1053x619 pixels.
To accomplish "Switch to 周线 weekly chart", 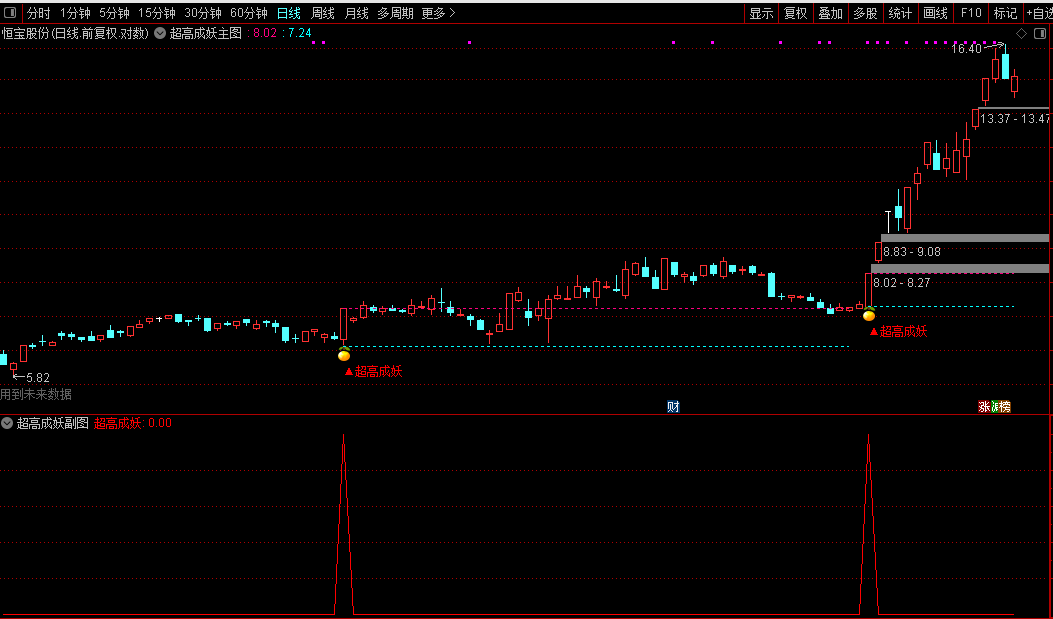I will tap(323, 13).
